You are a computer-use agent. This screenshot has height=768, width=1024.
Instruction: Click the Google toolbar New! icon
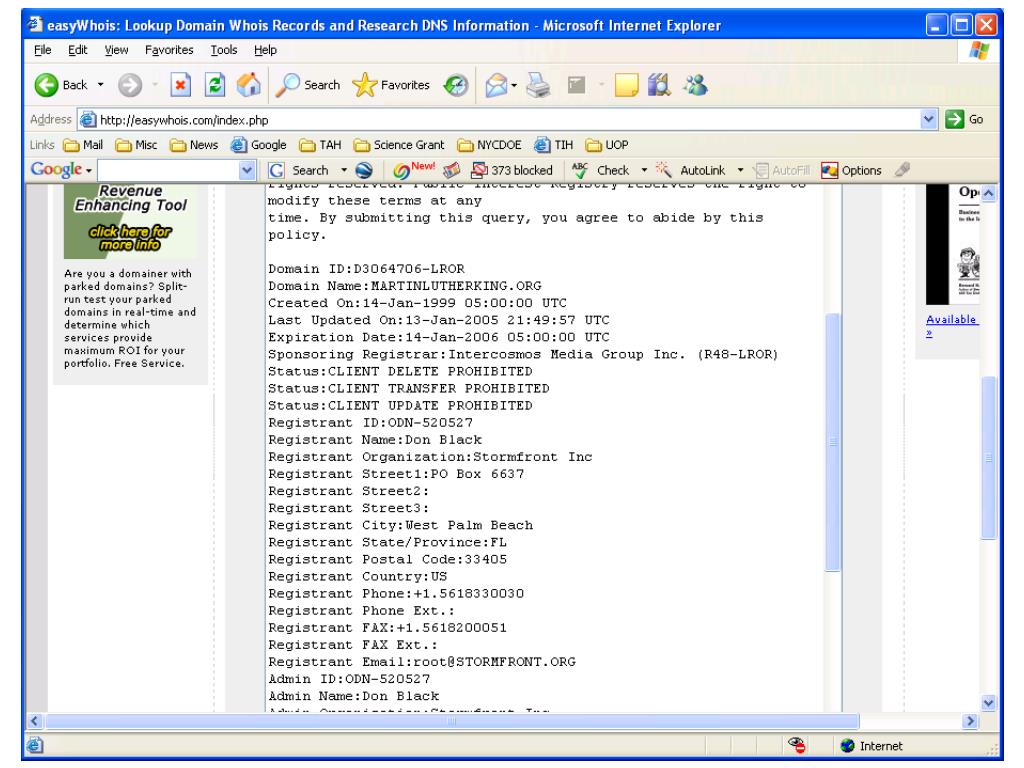pos(413,170)
